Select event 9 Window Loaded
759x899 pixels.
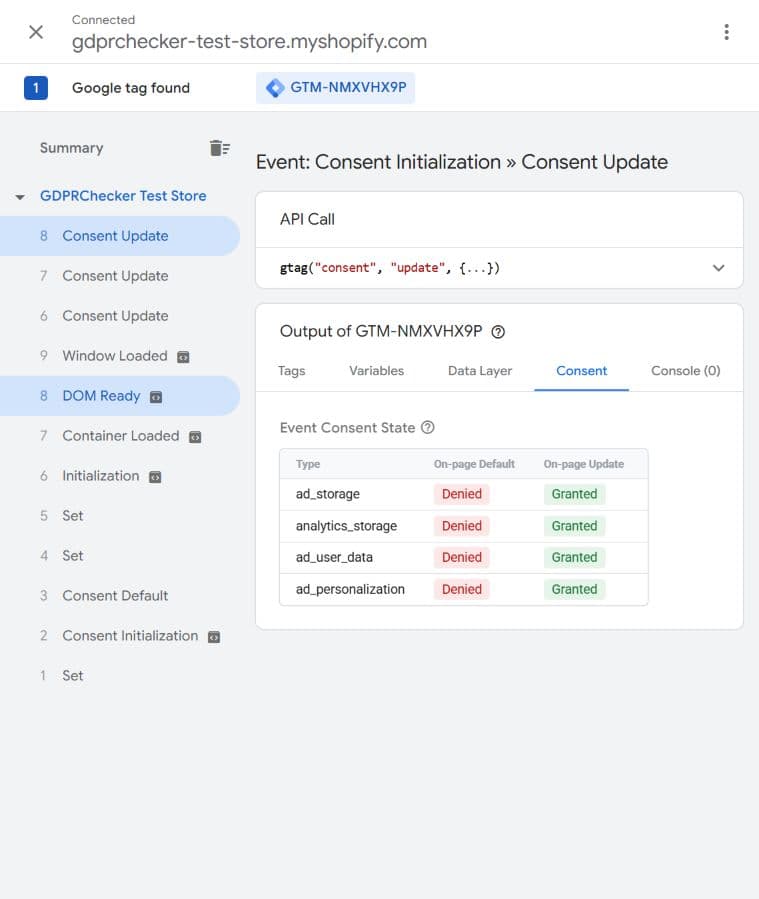[120, 356]
